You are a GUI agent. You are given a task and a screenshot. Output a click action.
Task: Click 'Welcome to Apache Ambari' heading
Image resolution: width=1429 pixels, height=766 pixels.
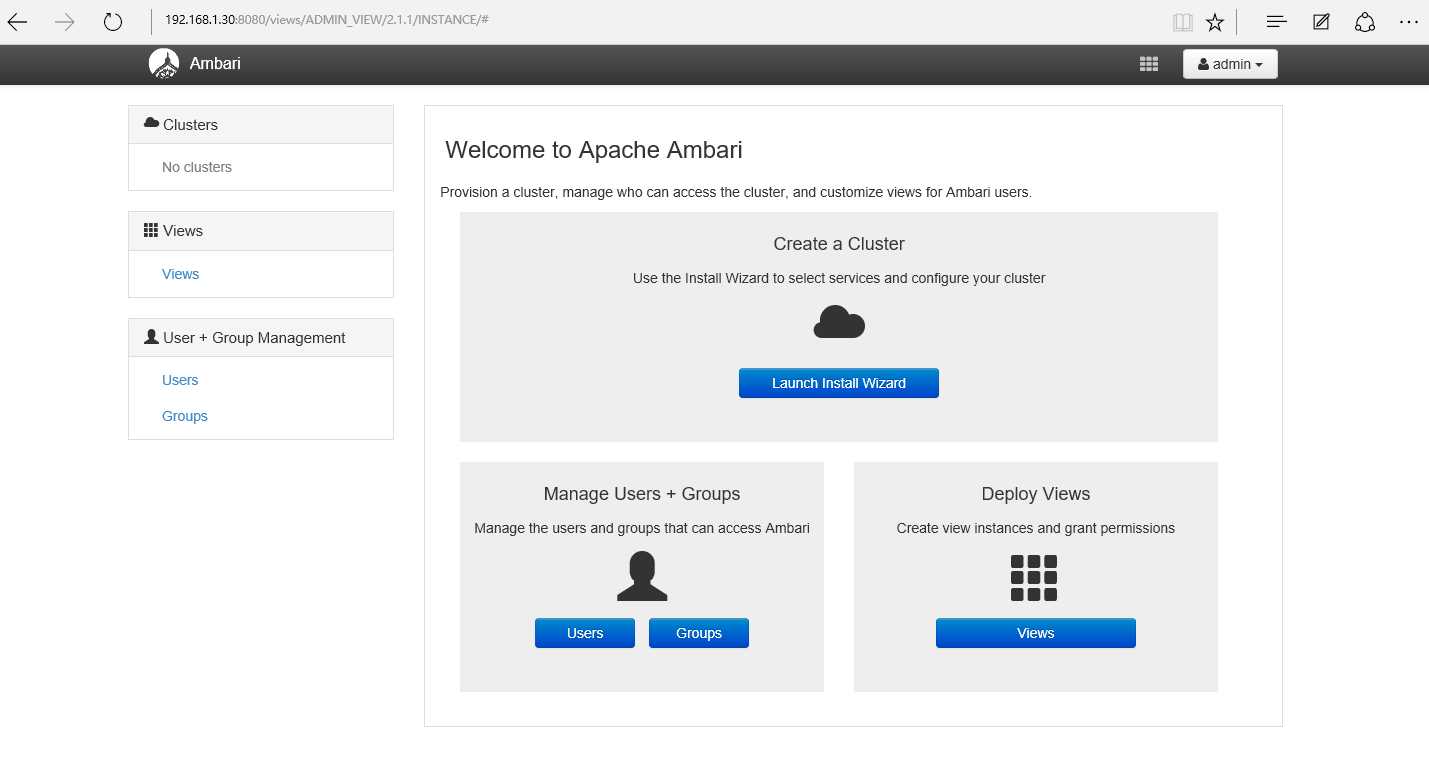pos(594,150)
